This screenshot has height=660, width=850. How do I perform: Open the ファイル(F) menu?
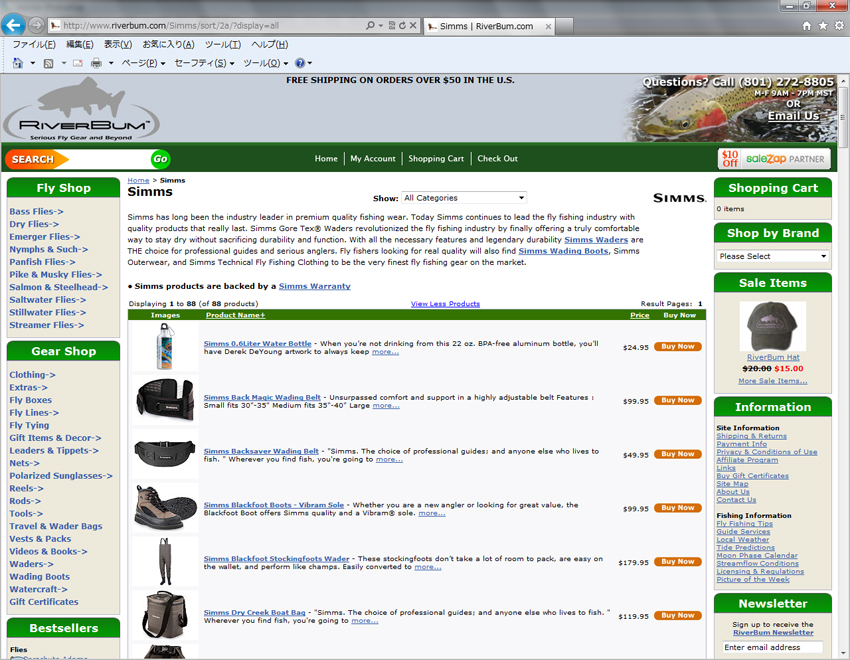[34, 44]
